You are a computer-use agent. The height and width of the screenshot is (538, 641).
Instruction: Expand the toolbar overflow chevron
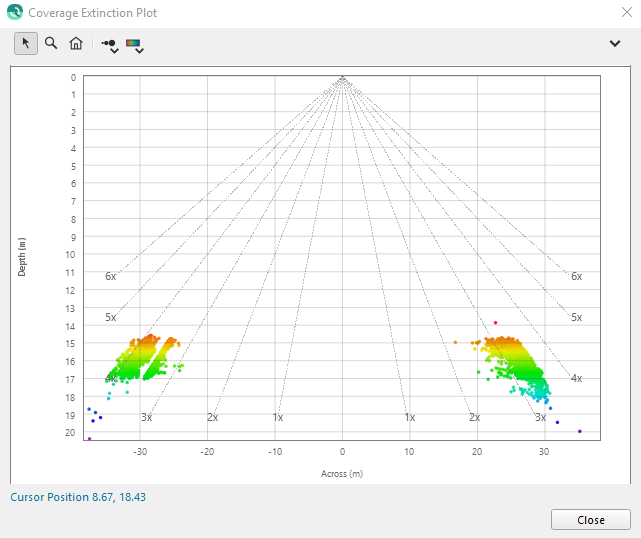point(615,44)
